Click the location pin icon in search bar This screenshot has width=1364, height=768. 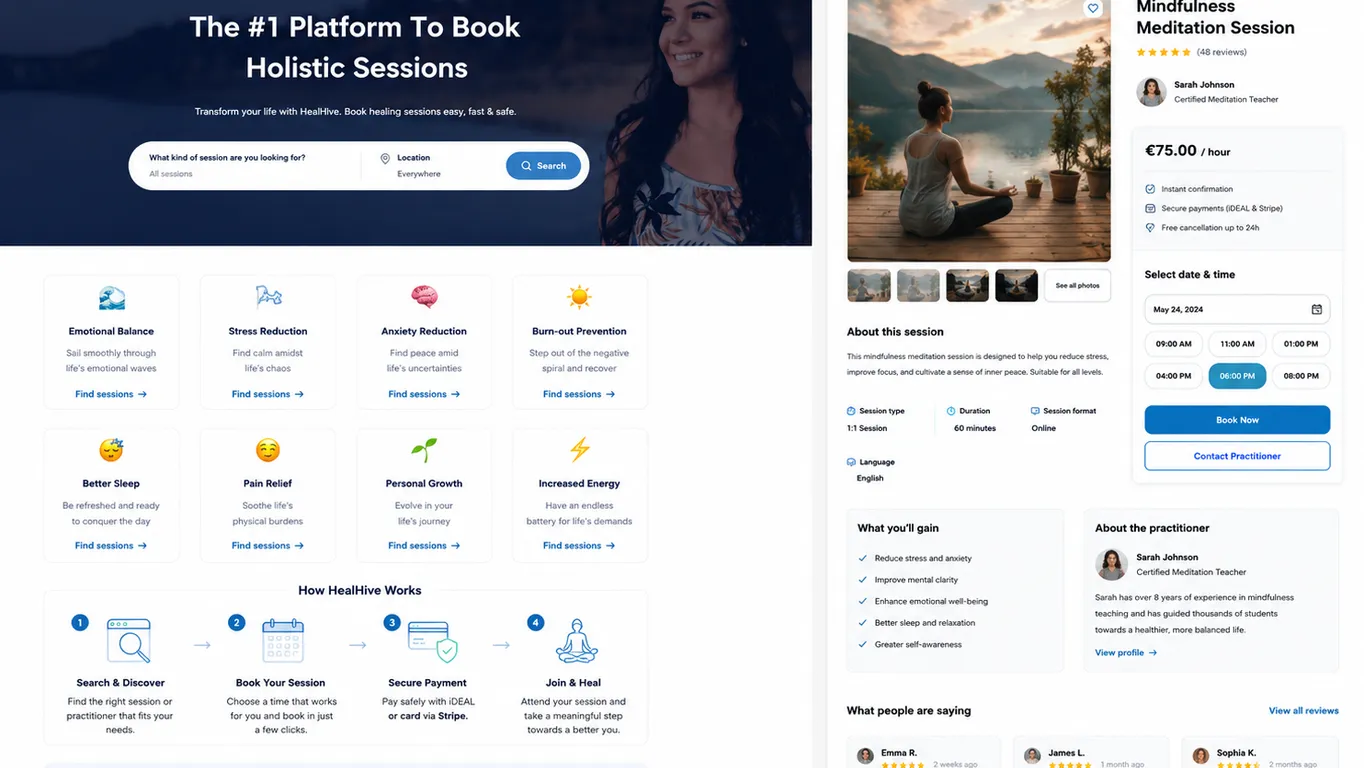click(x=385, y=158)
